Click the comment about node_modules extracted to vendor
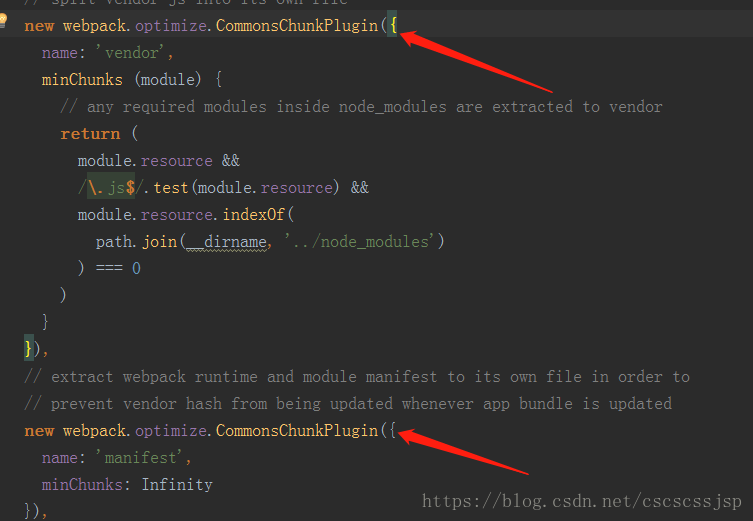 click(361, 107)
